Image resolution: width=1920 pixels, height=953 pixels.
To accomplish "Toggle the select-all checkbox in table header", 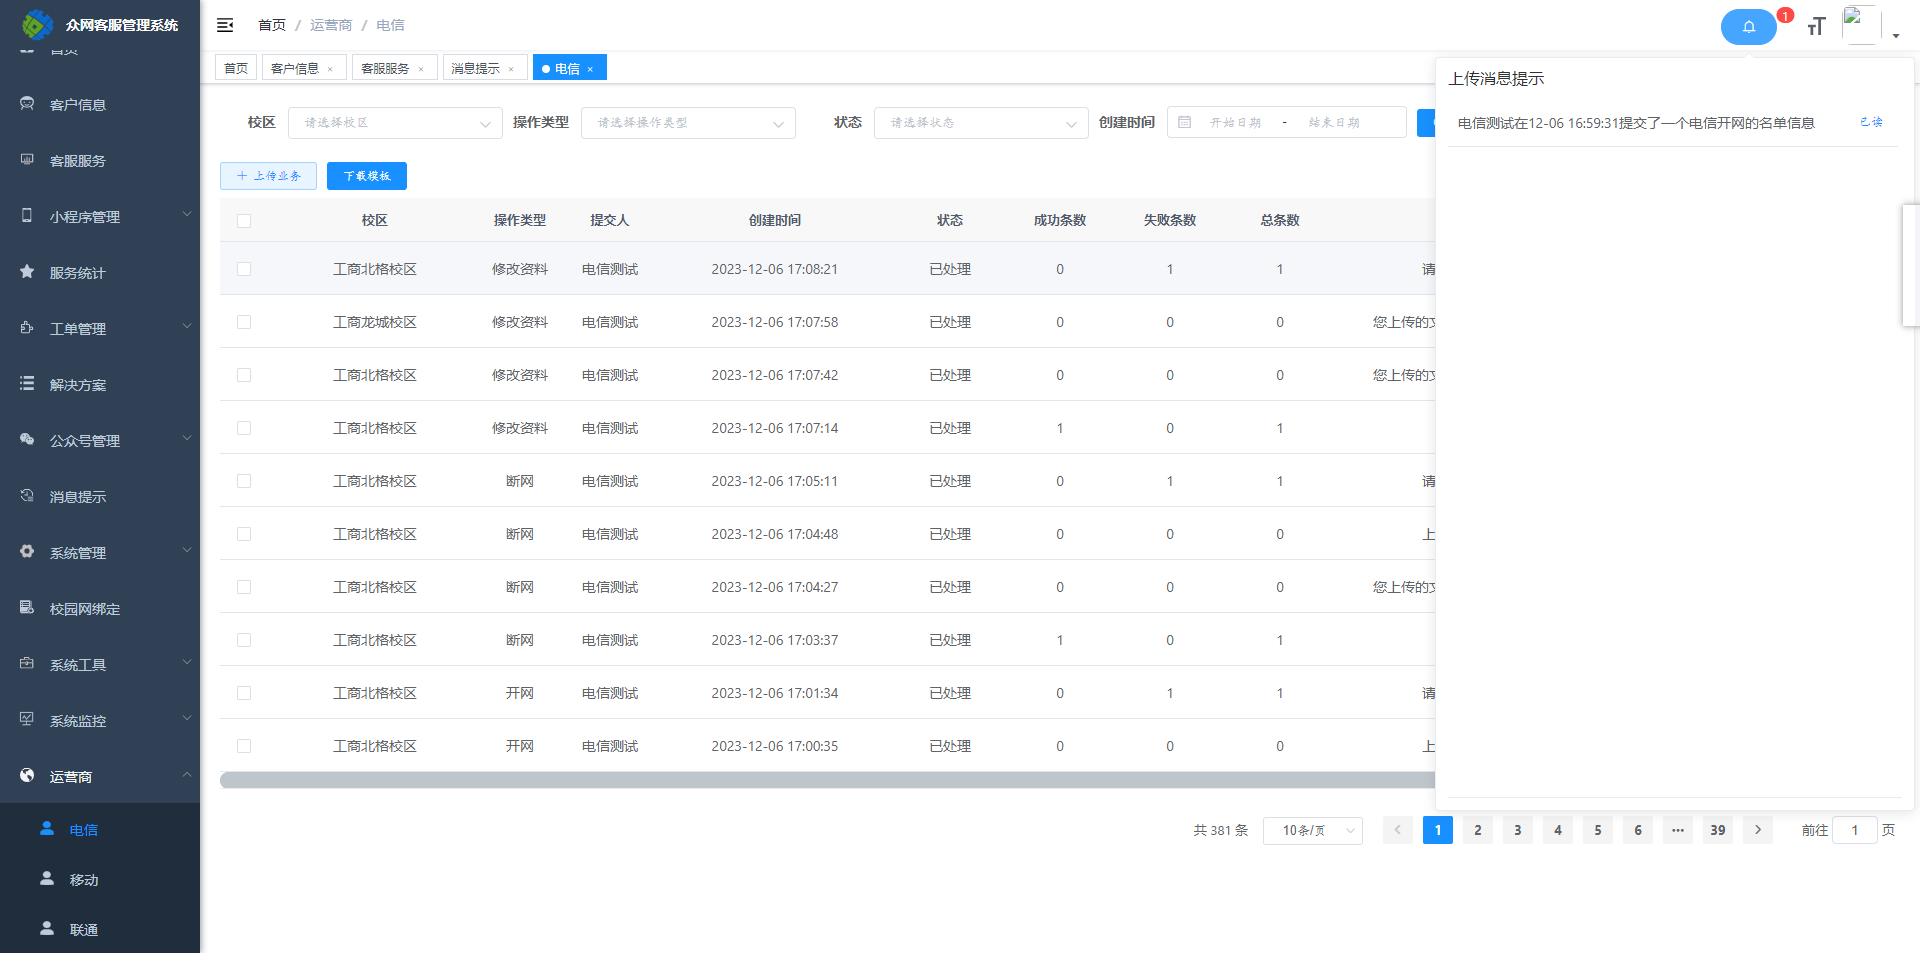I will click(244, 221).
